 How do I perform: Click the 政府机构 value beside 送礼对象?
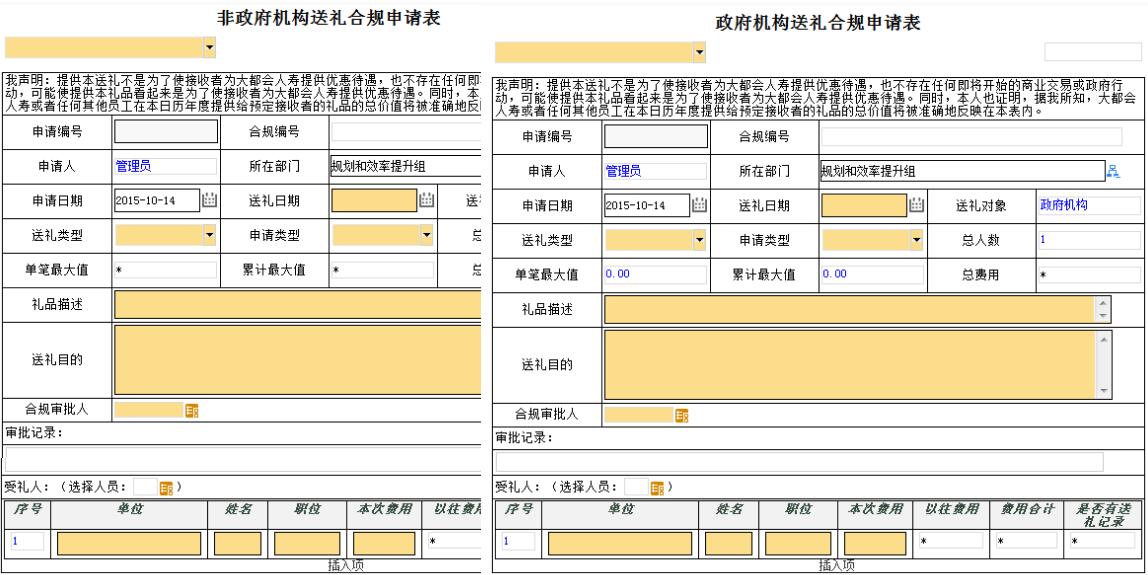click(1064, 205)
